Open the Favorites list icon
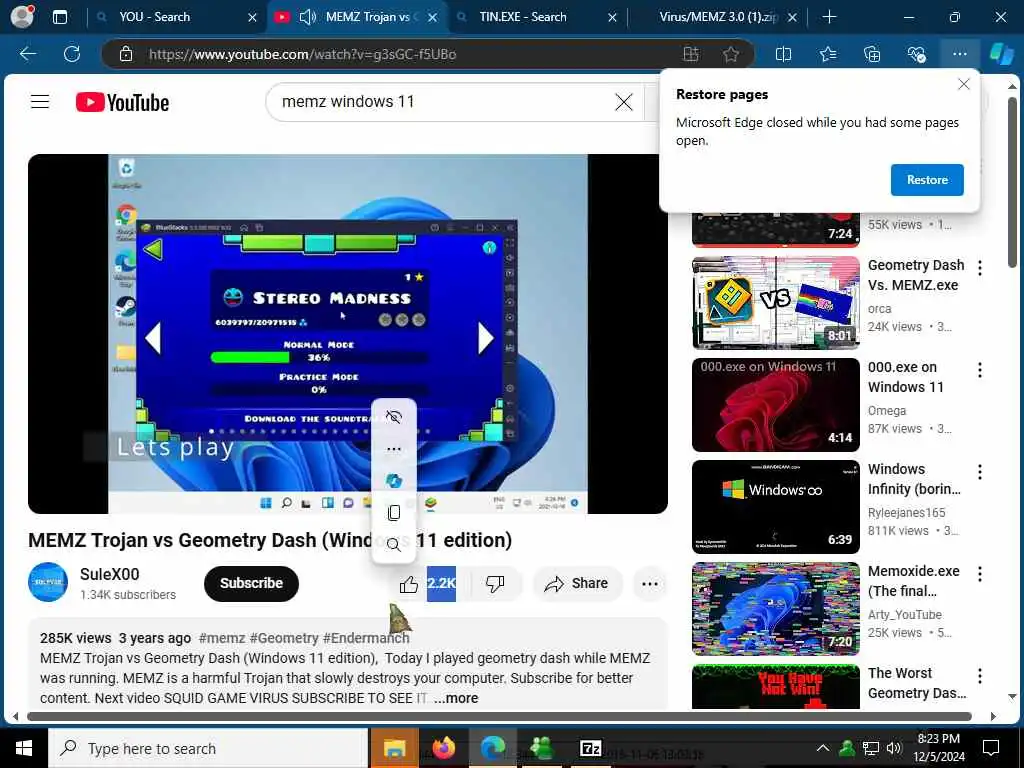The image size is (1024, 768). (x=827, y=54)
